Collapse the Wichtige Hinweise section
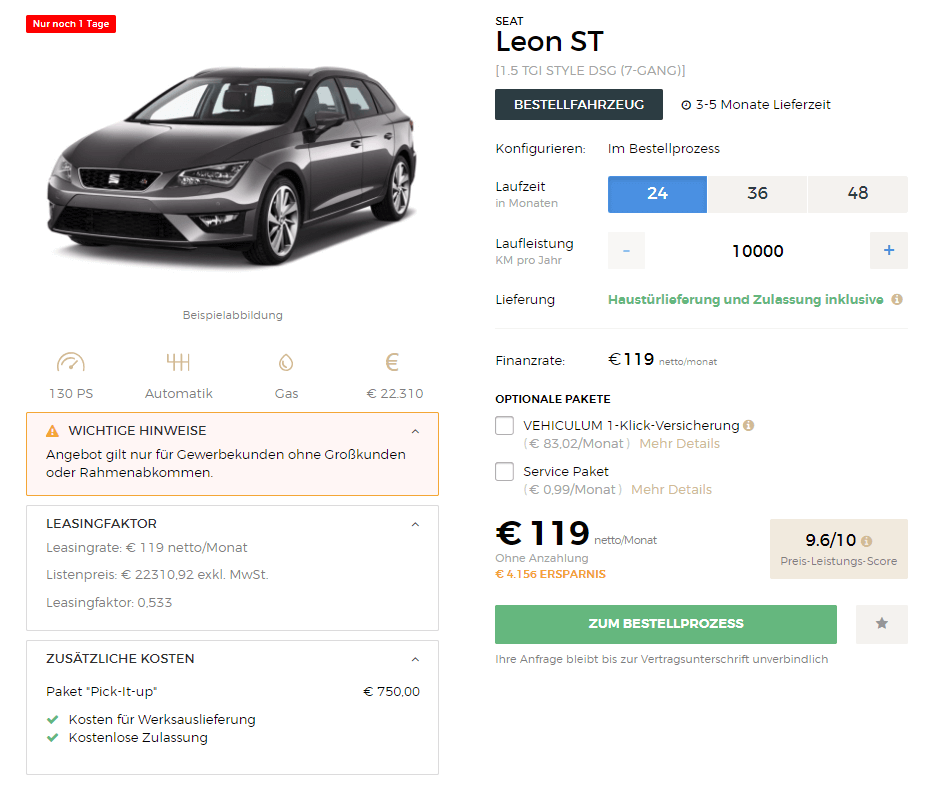This screenshot has width=934, height=792. coord(415,431)
